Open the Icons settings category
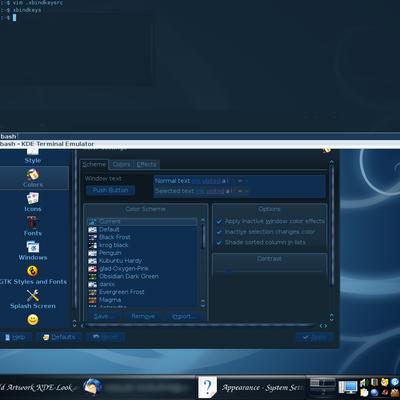 coord(33,202)
